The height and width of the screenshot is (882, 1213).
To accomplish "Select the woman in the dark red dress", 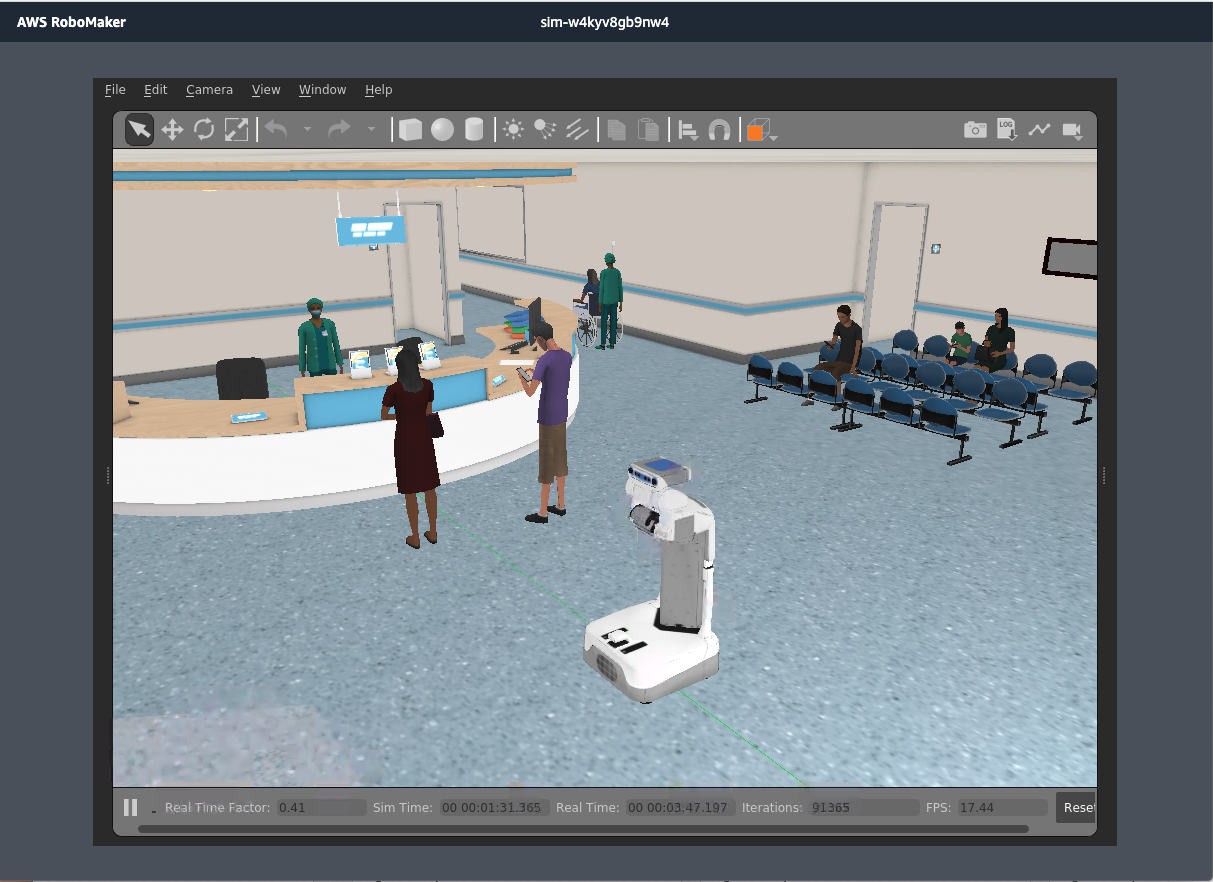I will click(x=412, y=445).
